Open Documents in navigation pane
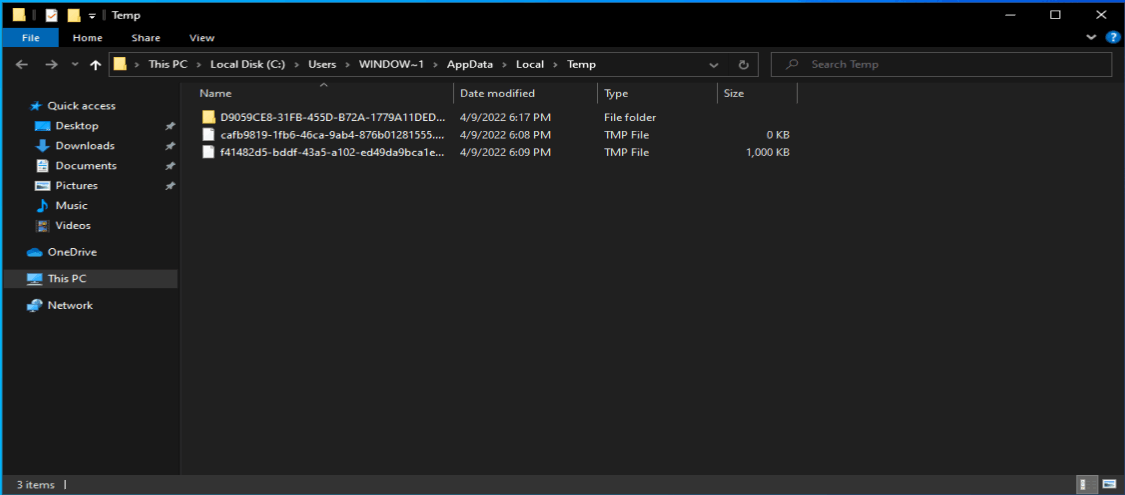This screenshot has width=1125, height=495. tap(85, 166)
